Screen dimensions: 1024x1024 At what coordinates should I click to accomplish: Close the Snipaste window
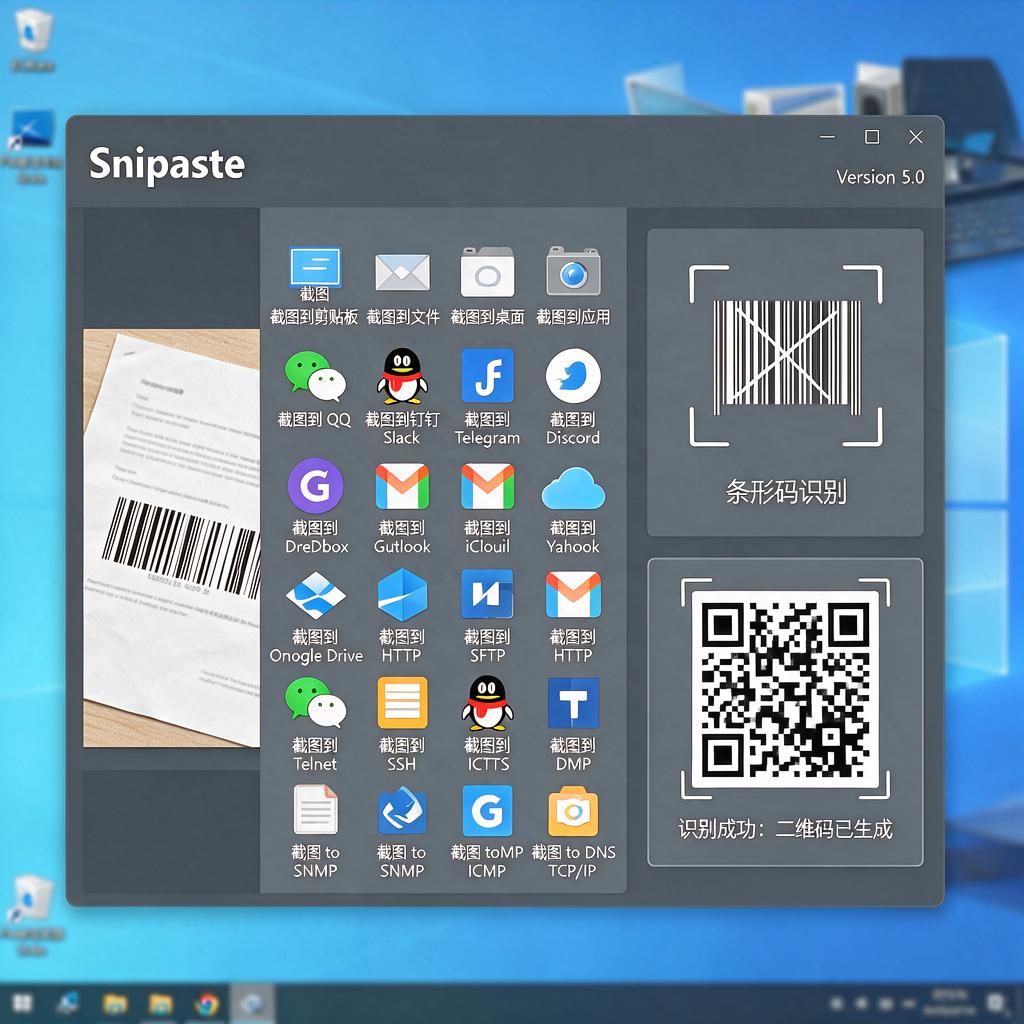coord(916,136)
